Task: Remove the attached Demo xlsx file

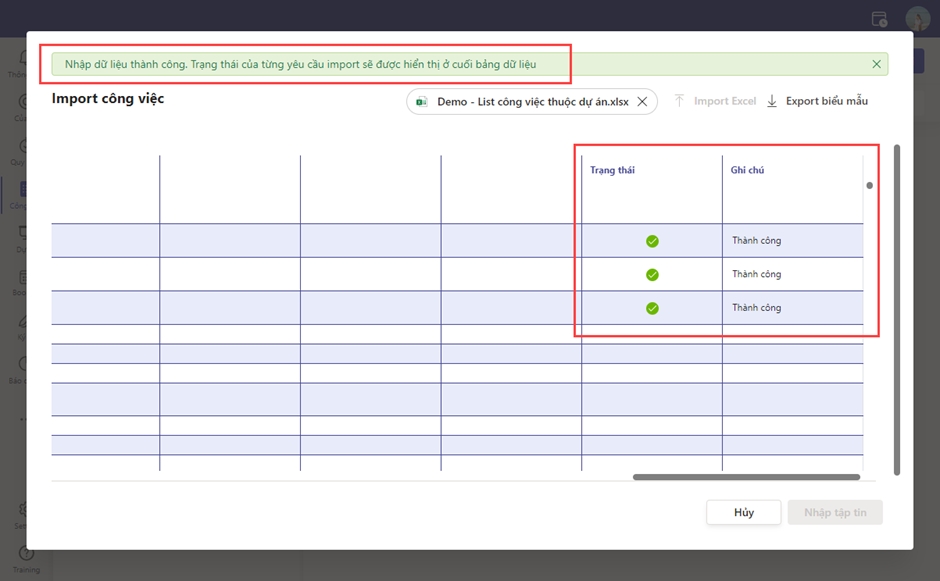Action: (x=643, y=101)
